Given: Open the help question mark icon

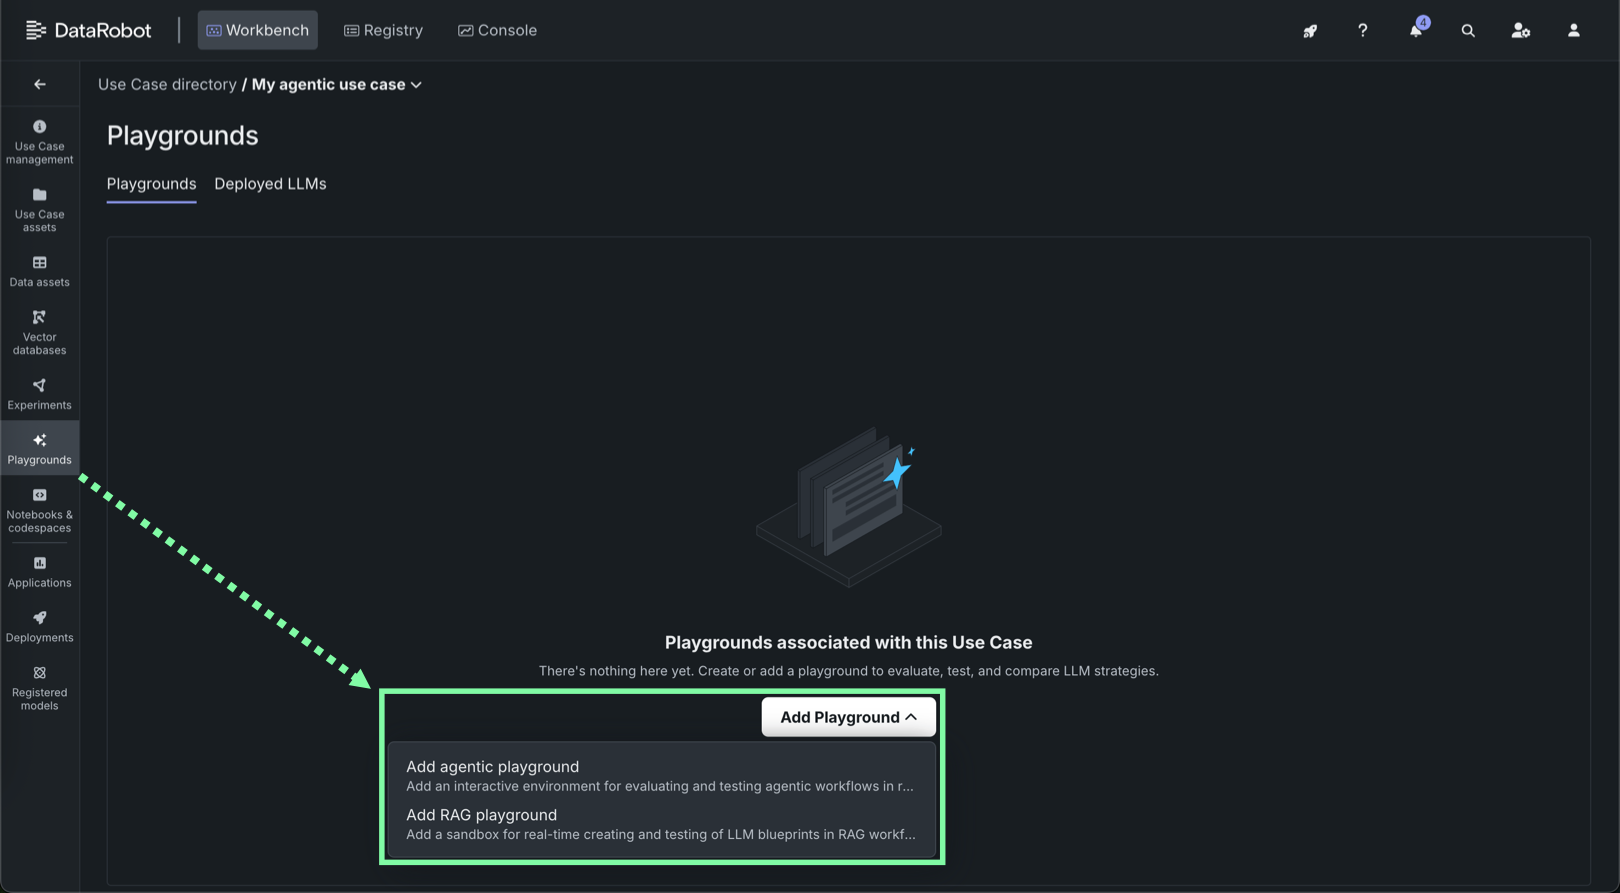Looking at the screenshot, I should pos(1362,31).
